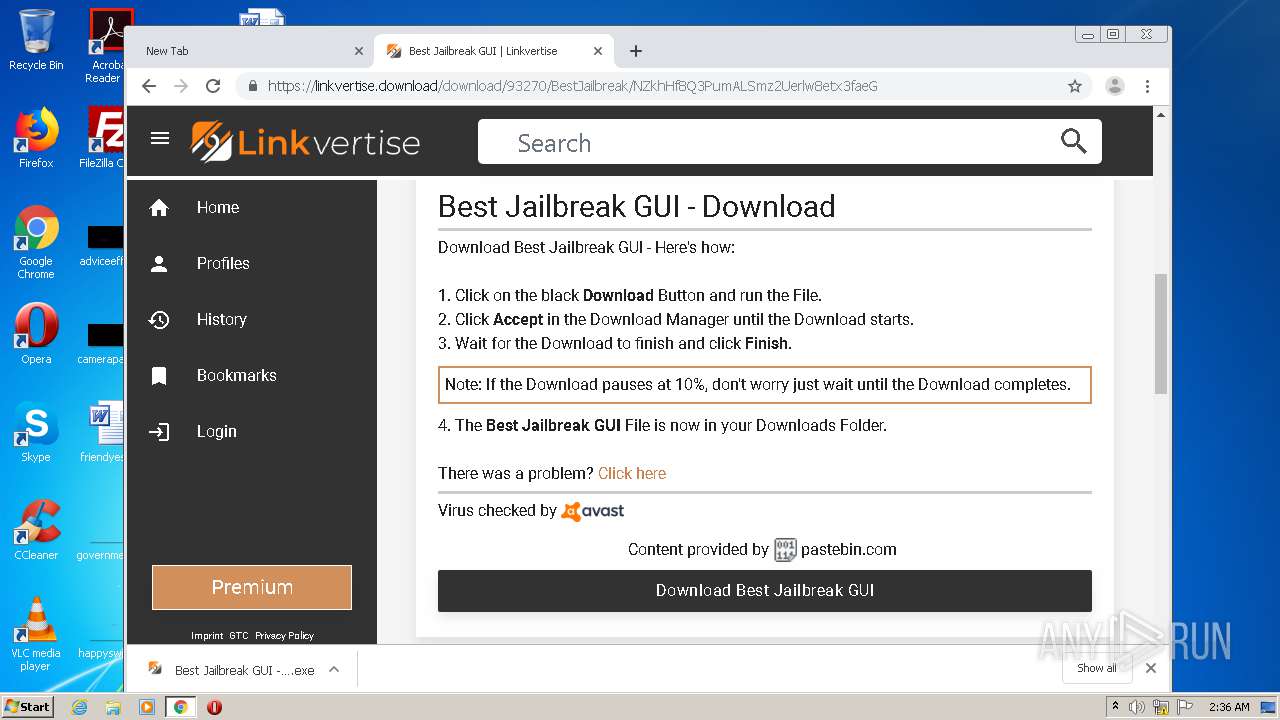This screenshot has width=1280, height=720.
Task: Click the address bar URL
Action: point(573,86)
